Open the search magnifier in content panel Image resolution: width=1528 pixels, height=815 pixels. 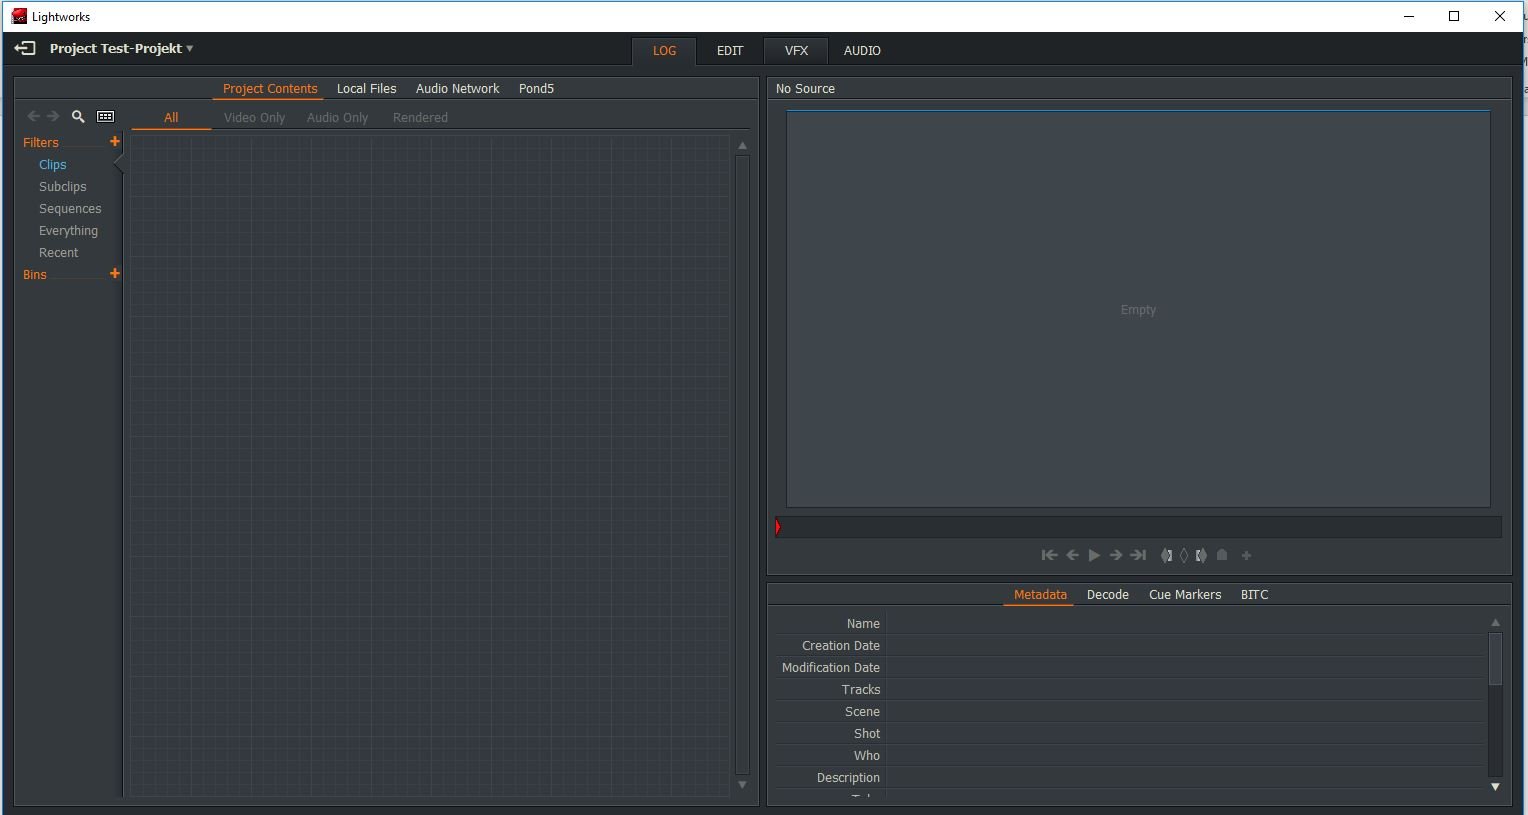pyautogui.click(x=78, y=117)
